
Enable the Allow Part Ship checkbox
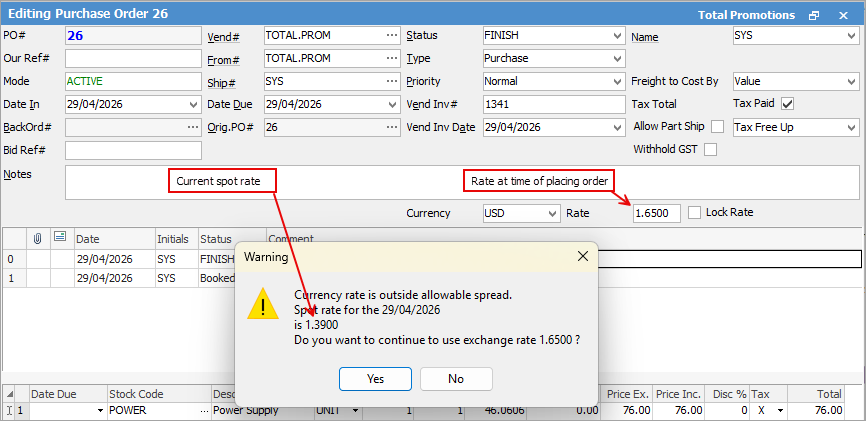pyautogui.click(x=717, y=127)
